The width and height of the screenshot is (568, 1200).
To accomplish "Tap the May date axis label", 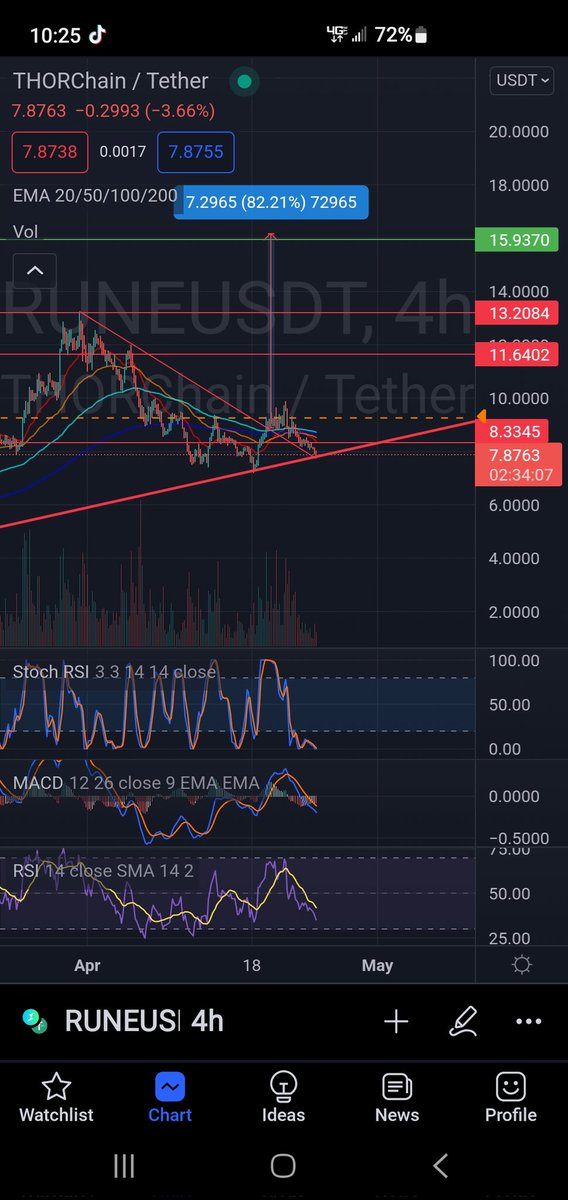I will click(377, 965).
